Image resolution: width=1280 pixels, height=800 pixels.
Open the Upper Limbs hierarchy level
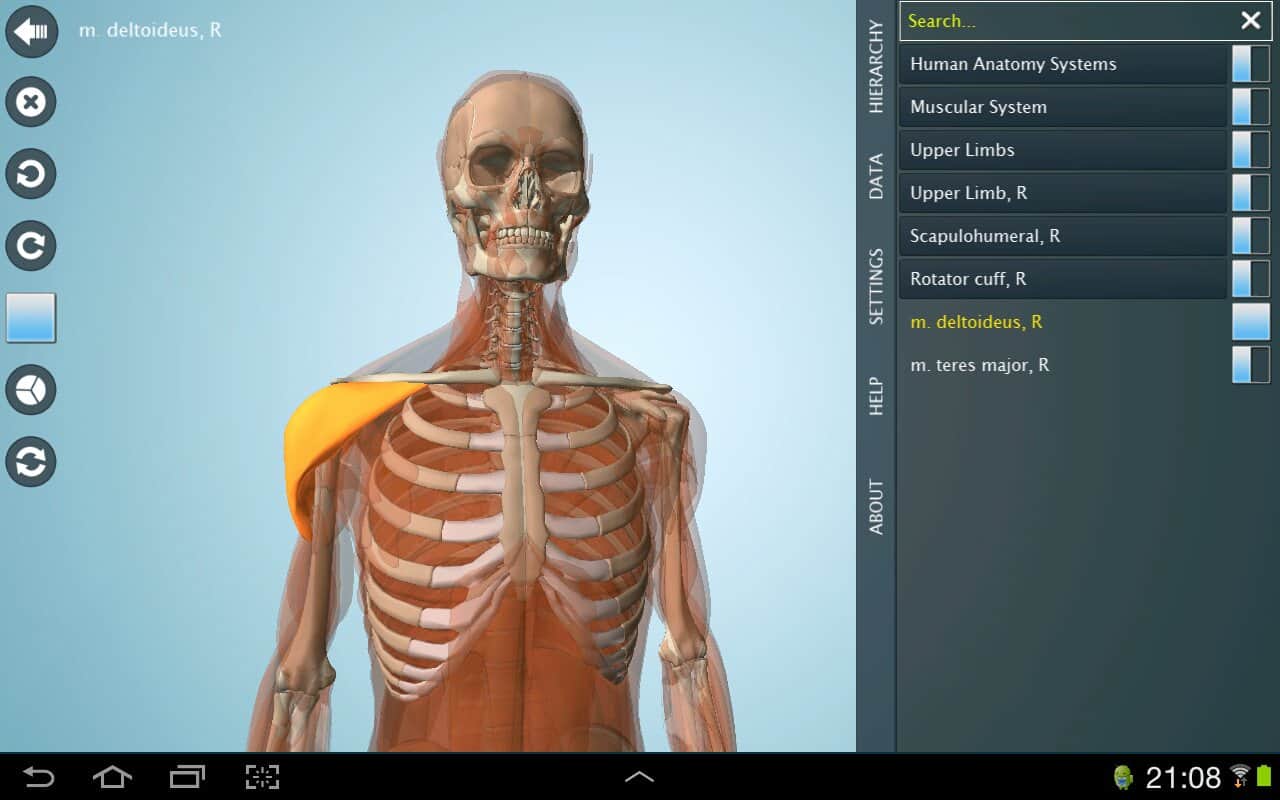pos(1062,150)
